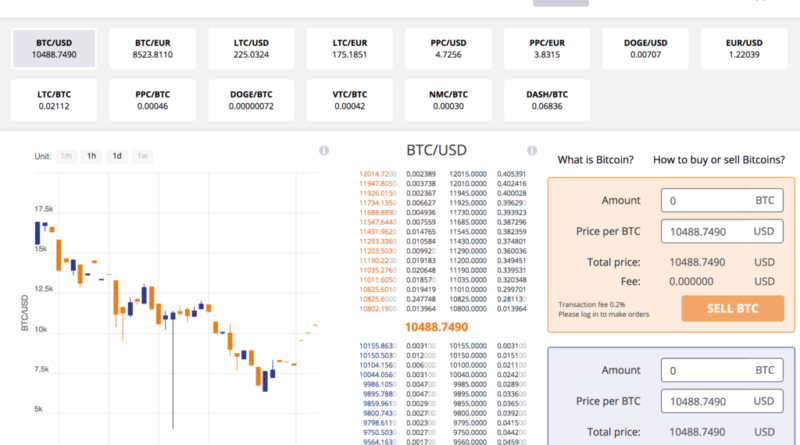Click the ask price 11734.135
Screen dimensions: 800x445
click(x=378, y=203)
